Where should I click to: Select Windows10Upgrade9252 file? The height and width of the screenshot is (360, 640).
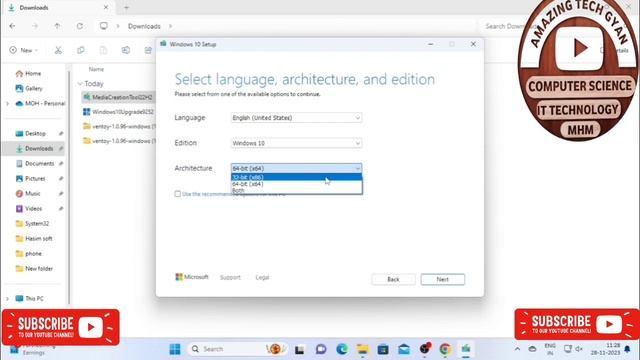point(118,112)
